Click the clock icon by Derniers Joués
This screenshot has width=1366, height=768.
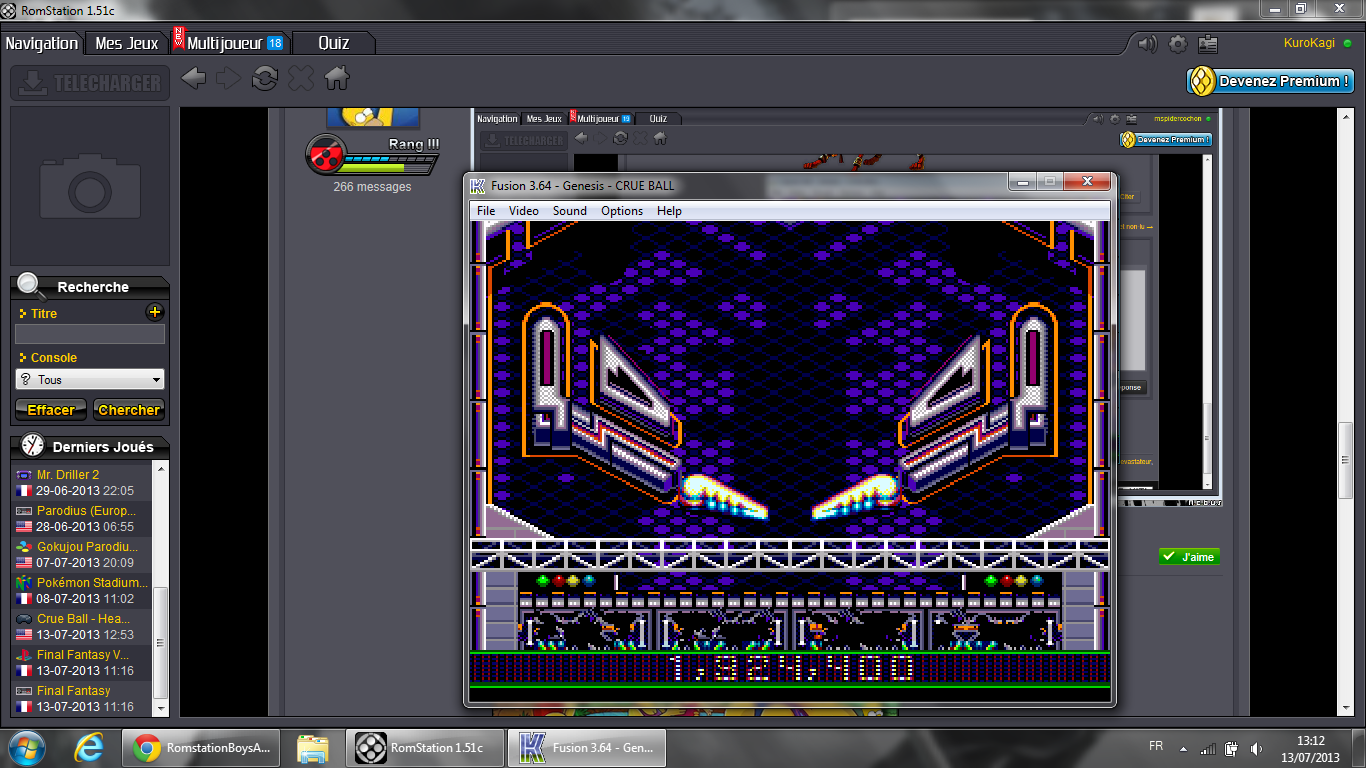pyautogui.click(x=32, y=445)
